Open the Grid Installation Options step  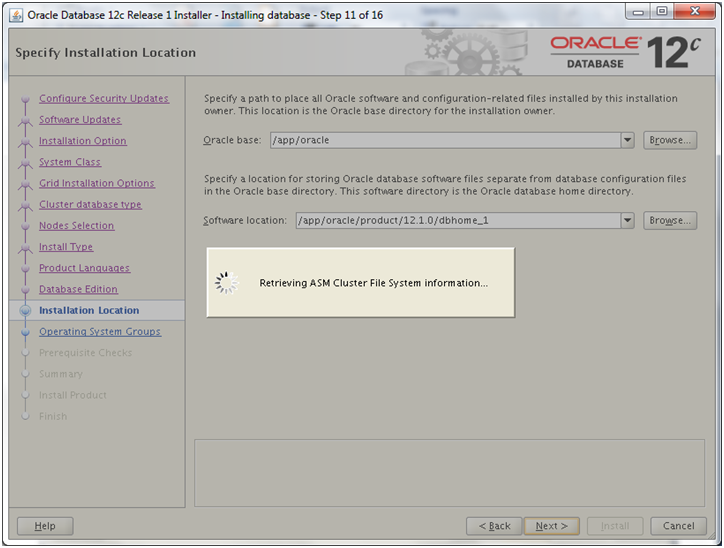point(97,183)
